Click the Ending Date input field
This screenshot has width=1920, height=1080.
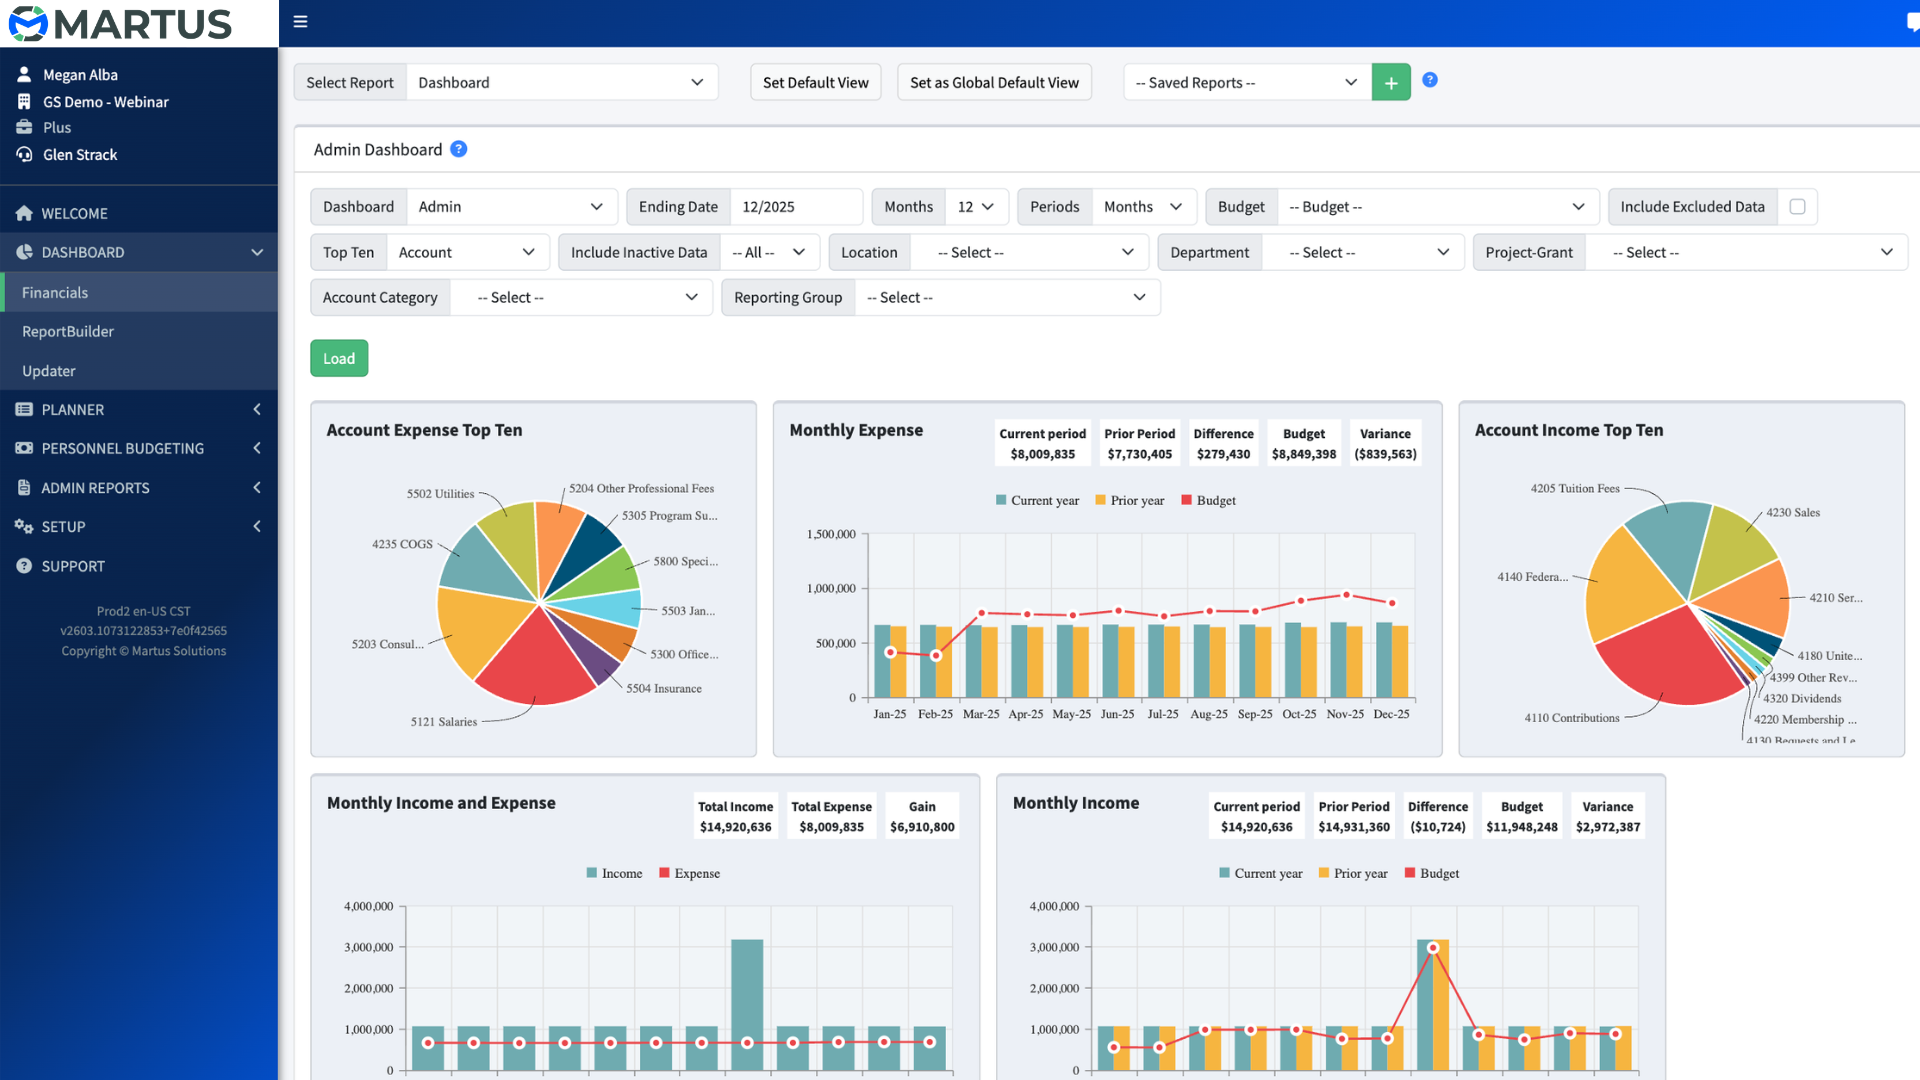click(x=796, y=206)
